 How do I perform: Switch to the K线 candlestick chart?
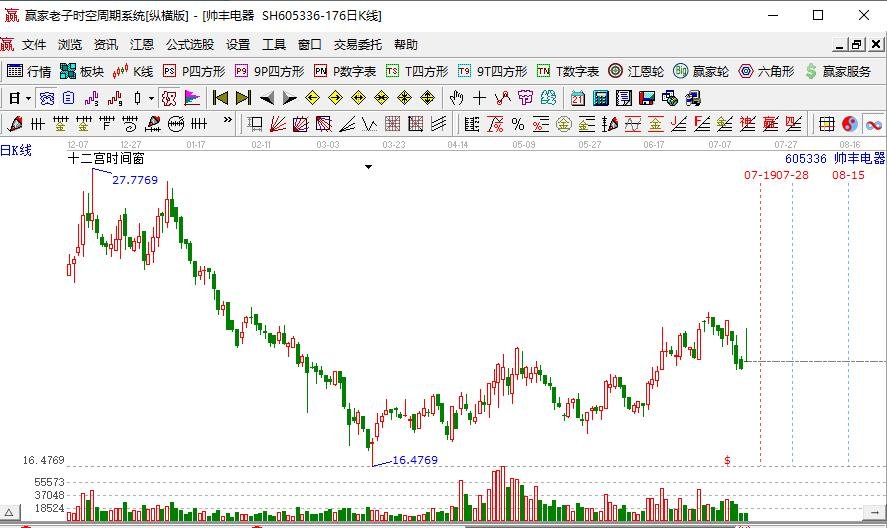point(132,71)
